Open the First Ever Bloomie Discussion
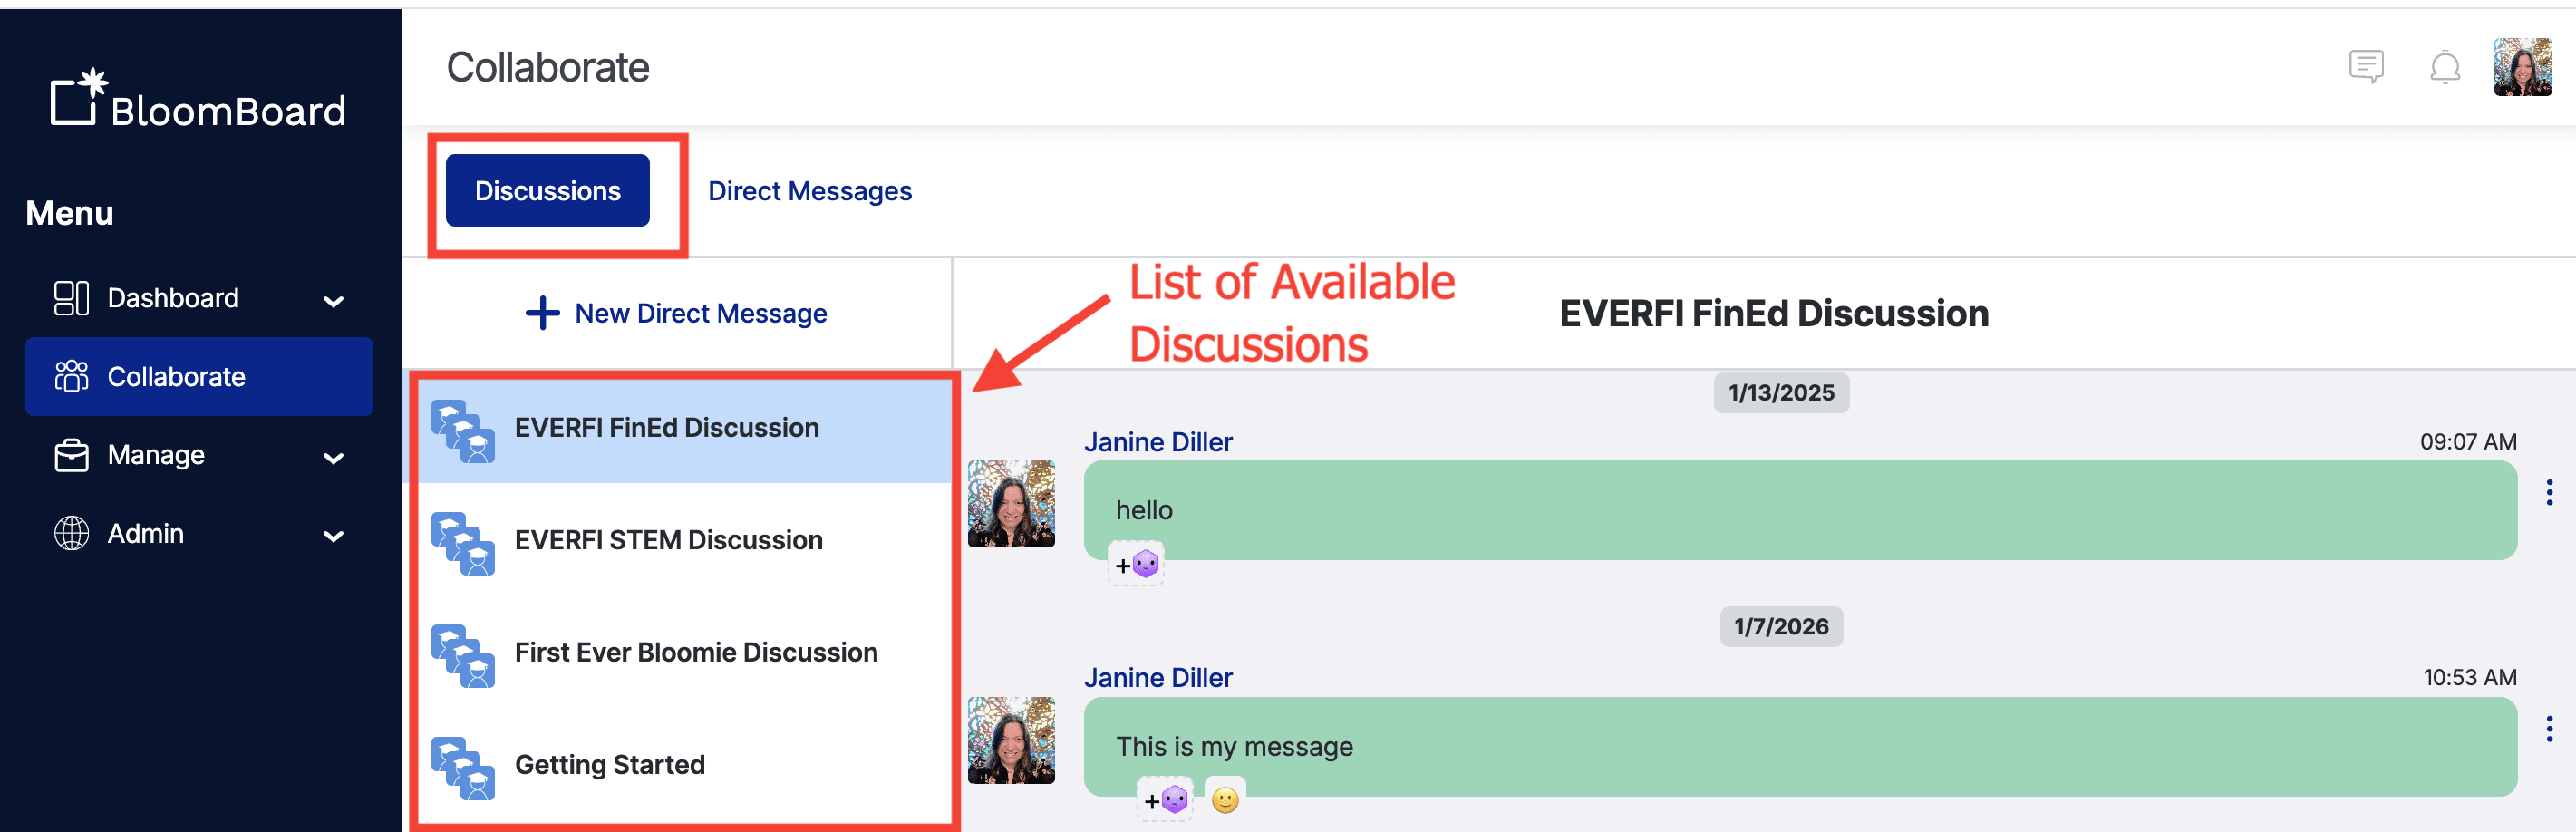2576x832 pixels. (685, 653)
